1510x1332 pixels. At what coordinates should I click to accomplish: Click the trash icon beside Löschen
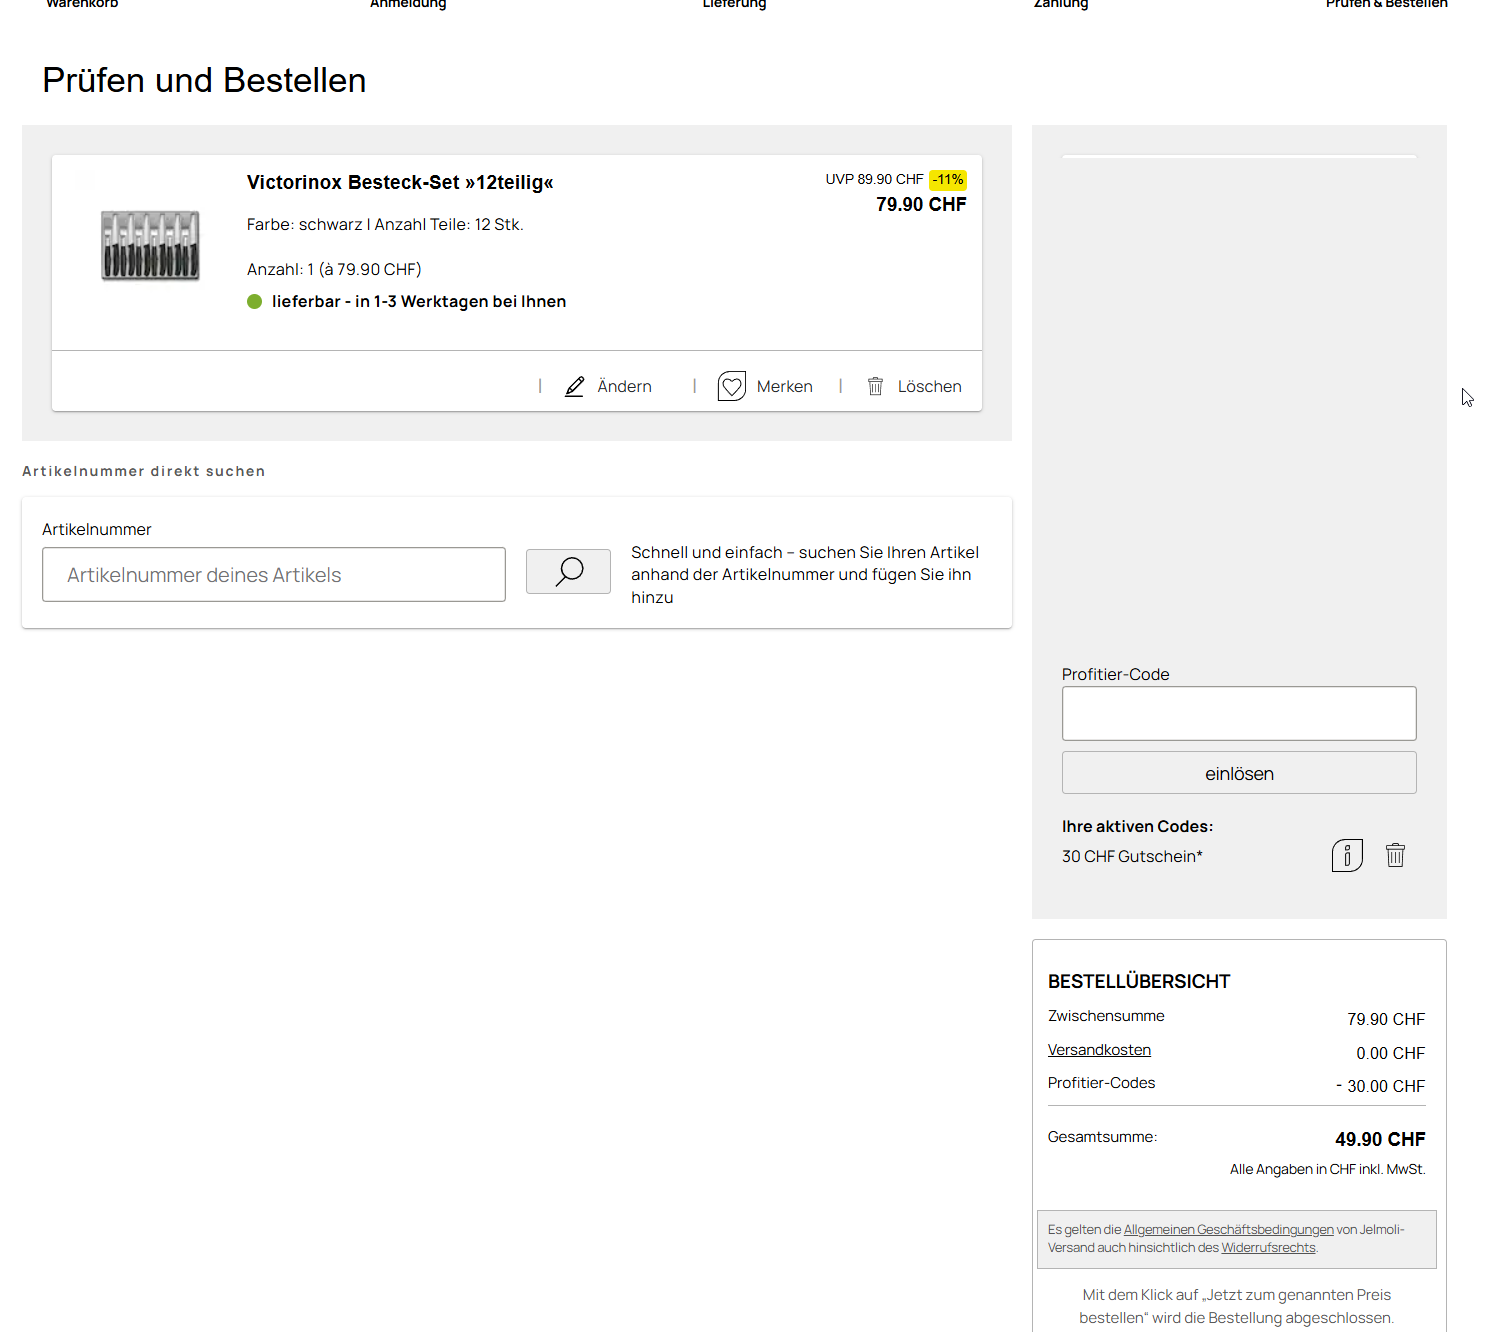pos(875,386)
